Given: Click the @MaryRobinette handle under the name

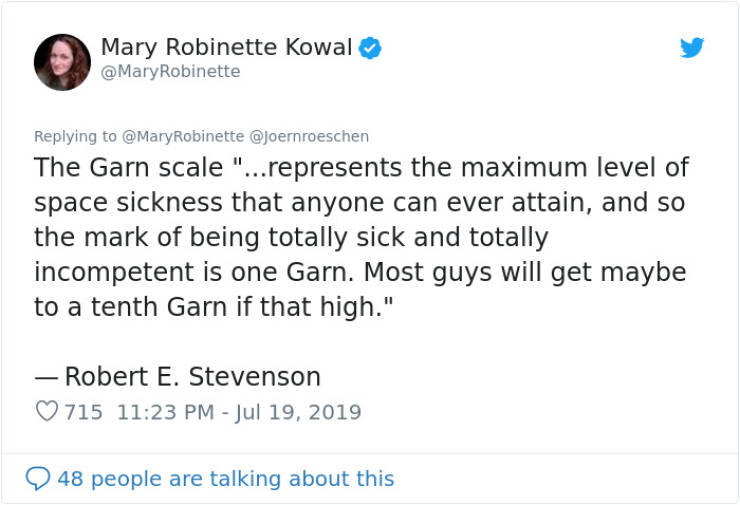Looking at the screenshot, I should tap(170, 71).
